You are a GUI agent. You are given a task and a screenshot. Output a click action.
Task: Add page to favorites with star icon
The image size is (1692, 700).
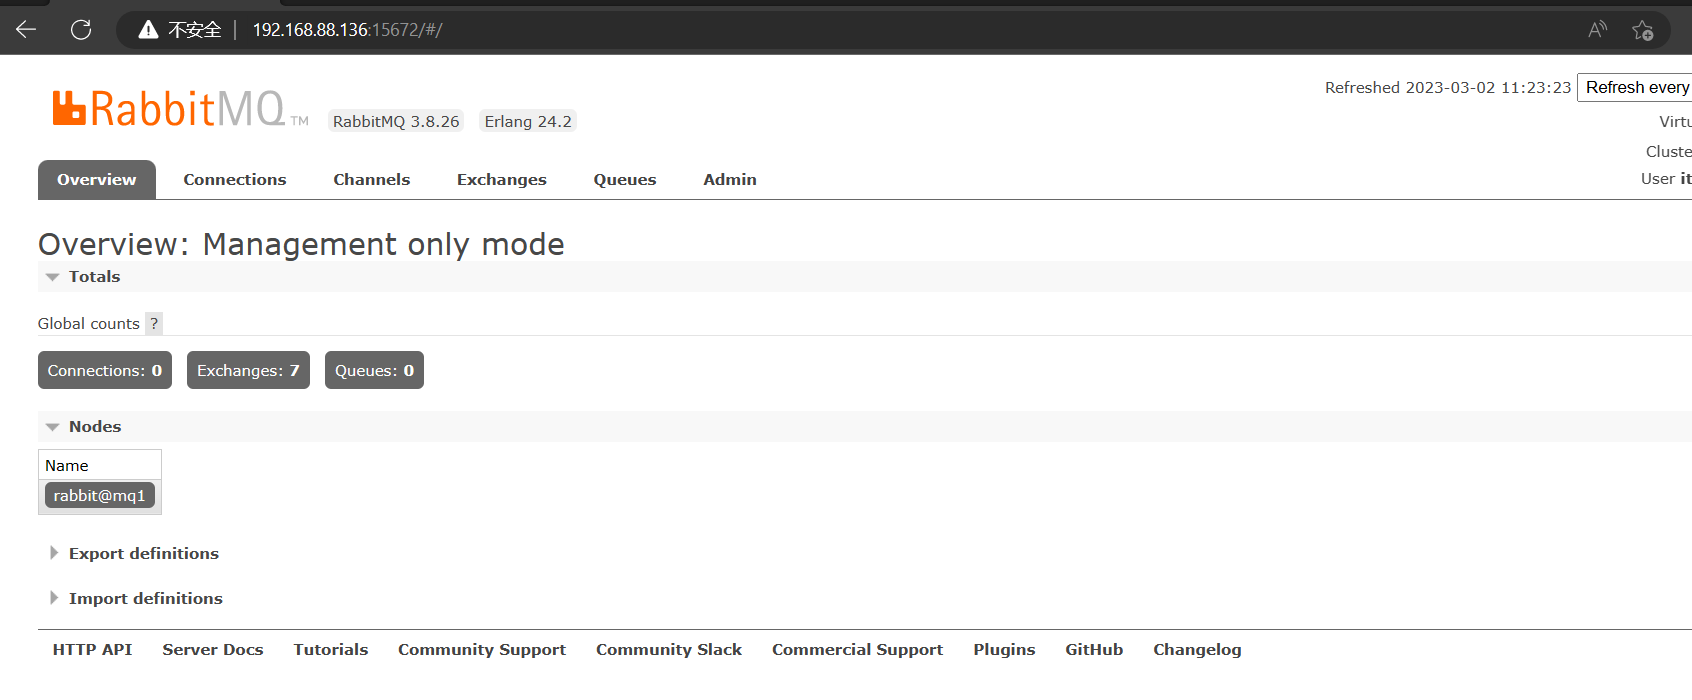[1642, 30]
